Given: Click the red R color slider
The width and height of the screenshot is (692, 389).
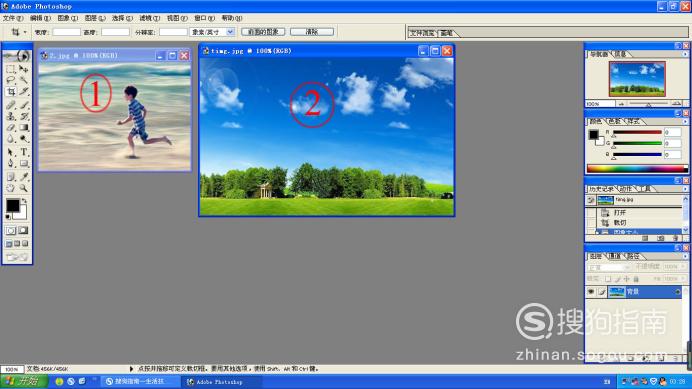Looking at the screenshot, I should pyautogui.click(x=637, y=132).
